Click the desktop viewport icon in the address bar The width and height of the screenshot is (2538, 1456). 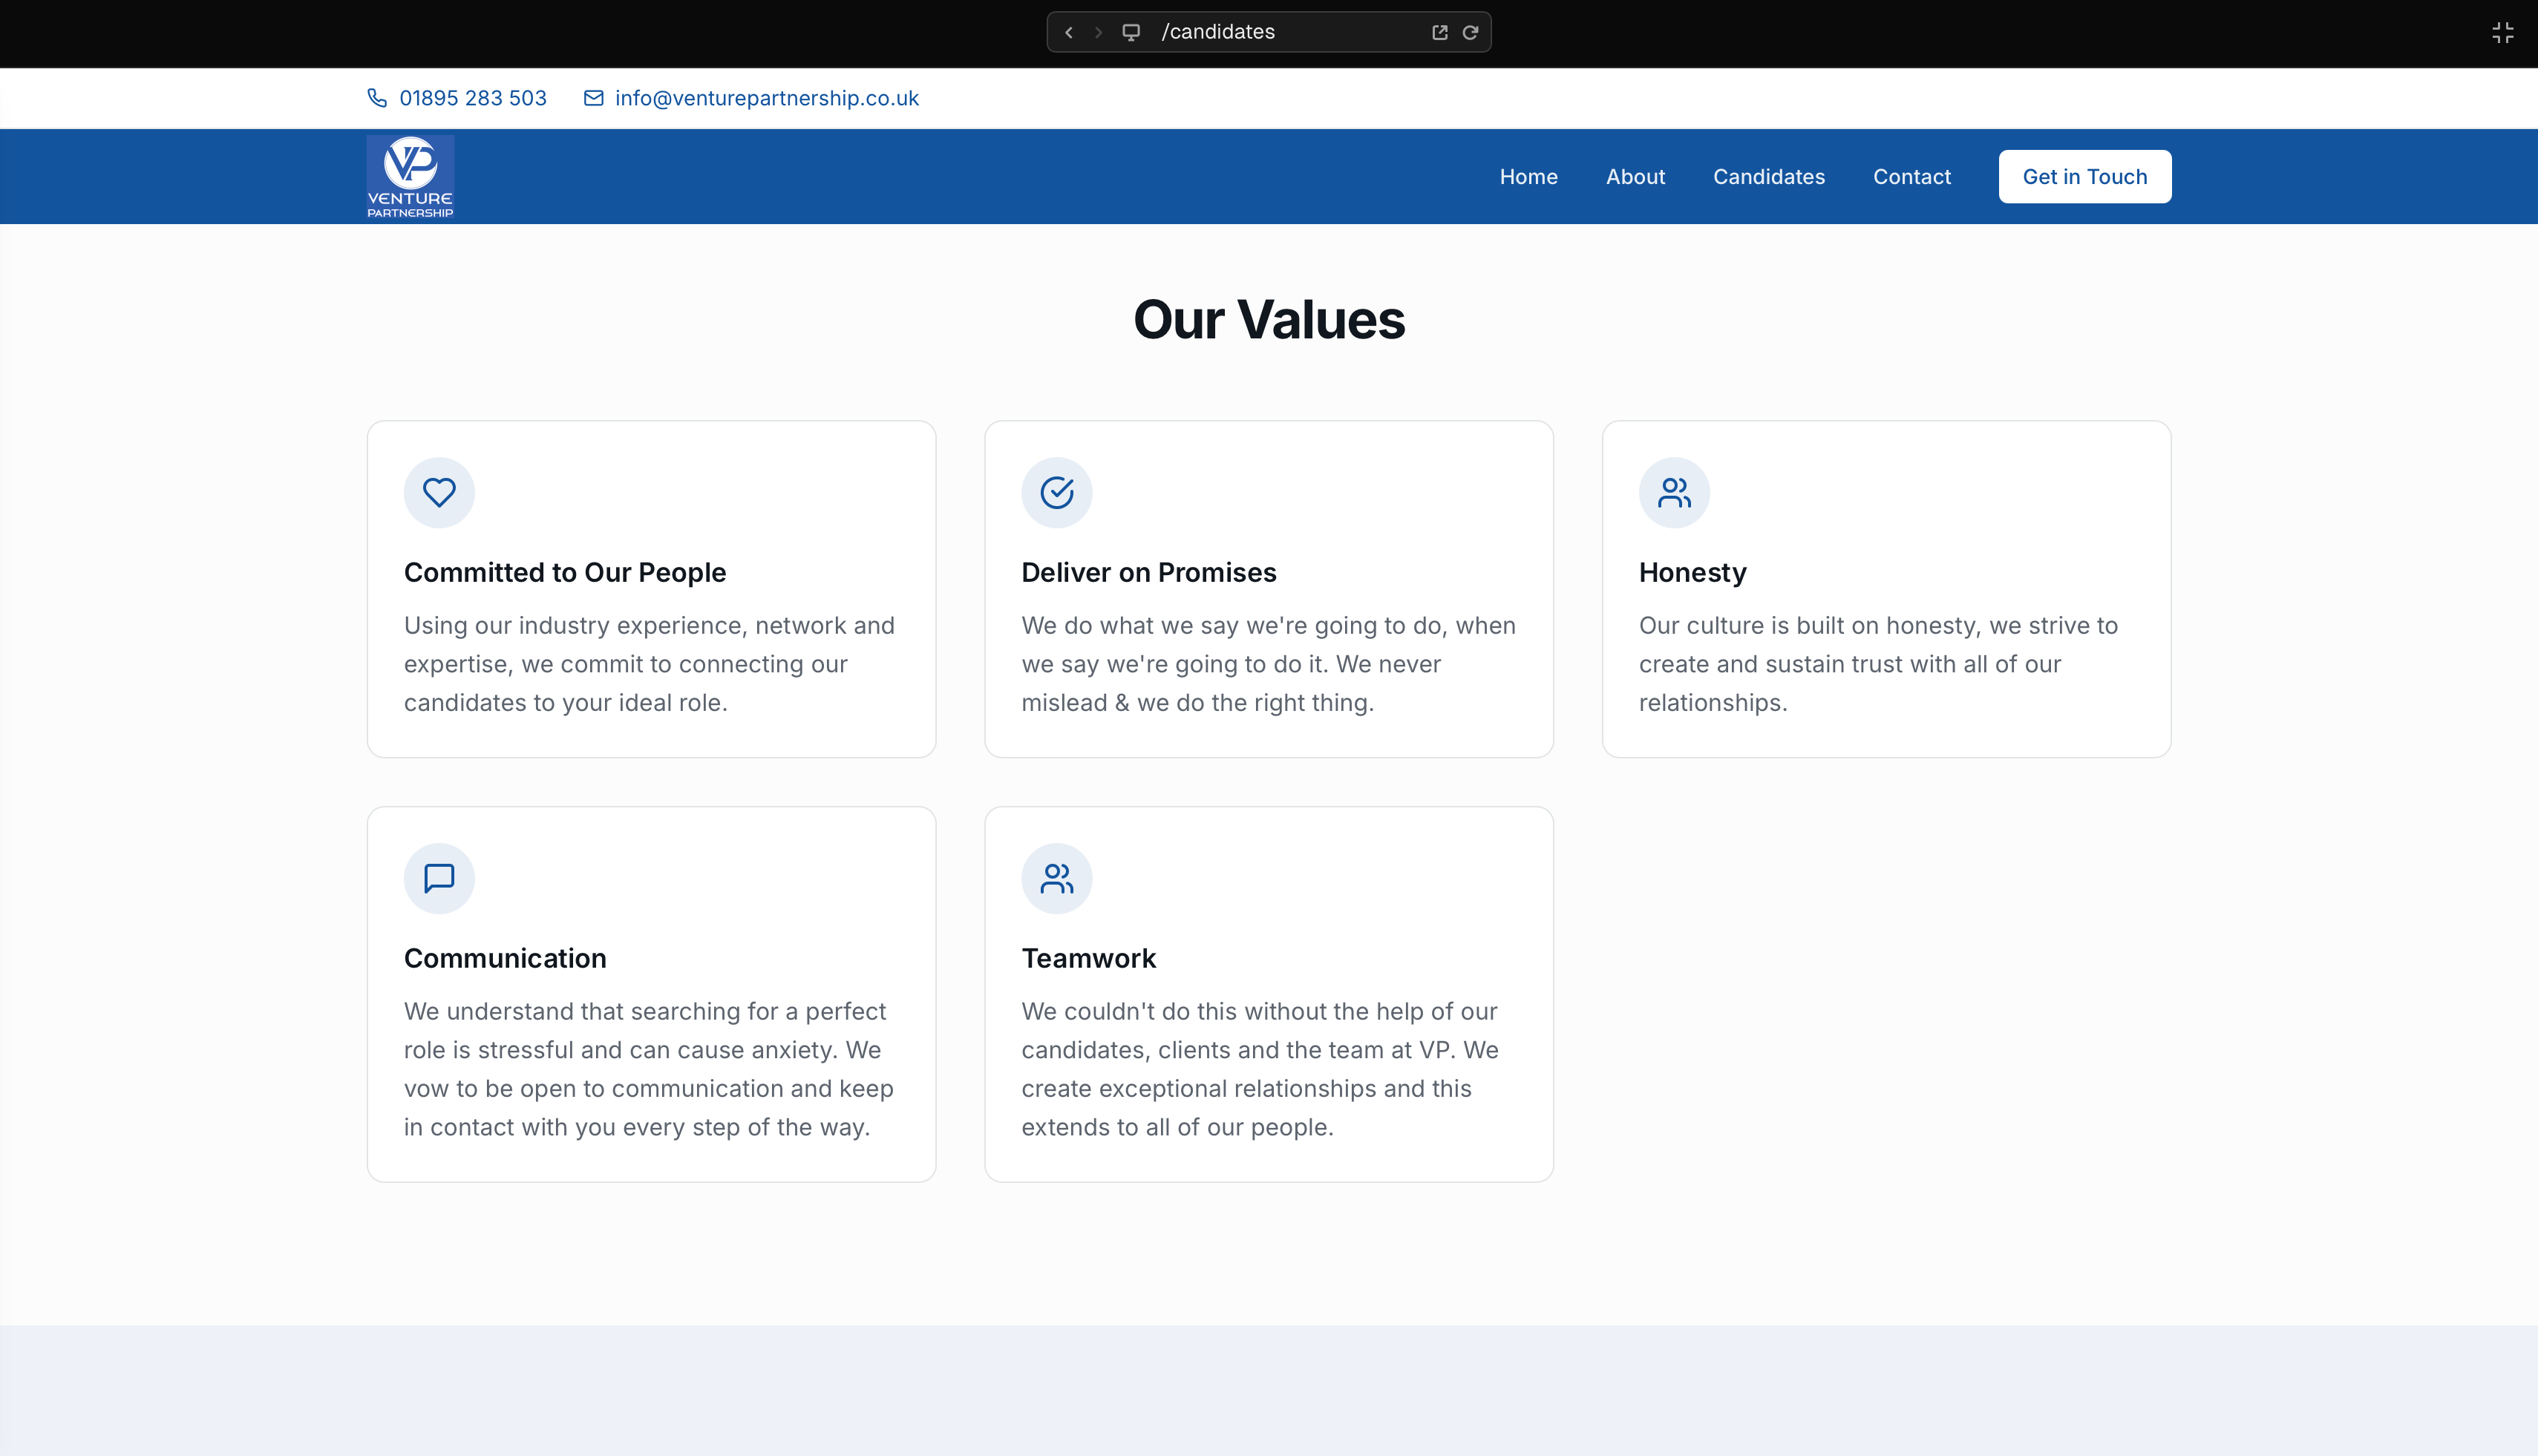click(x=1131, y=31)
